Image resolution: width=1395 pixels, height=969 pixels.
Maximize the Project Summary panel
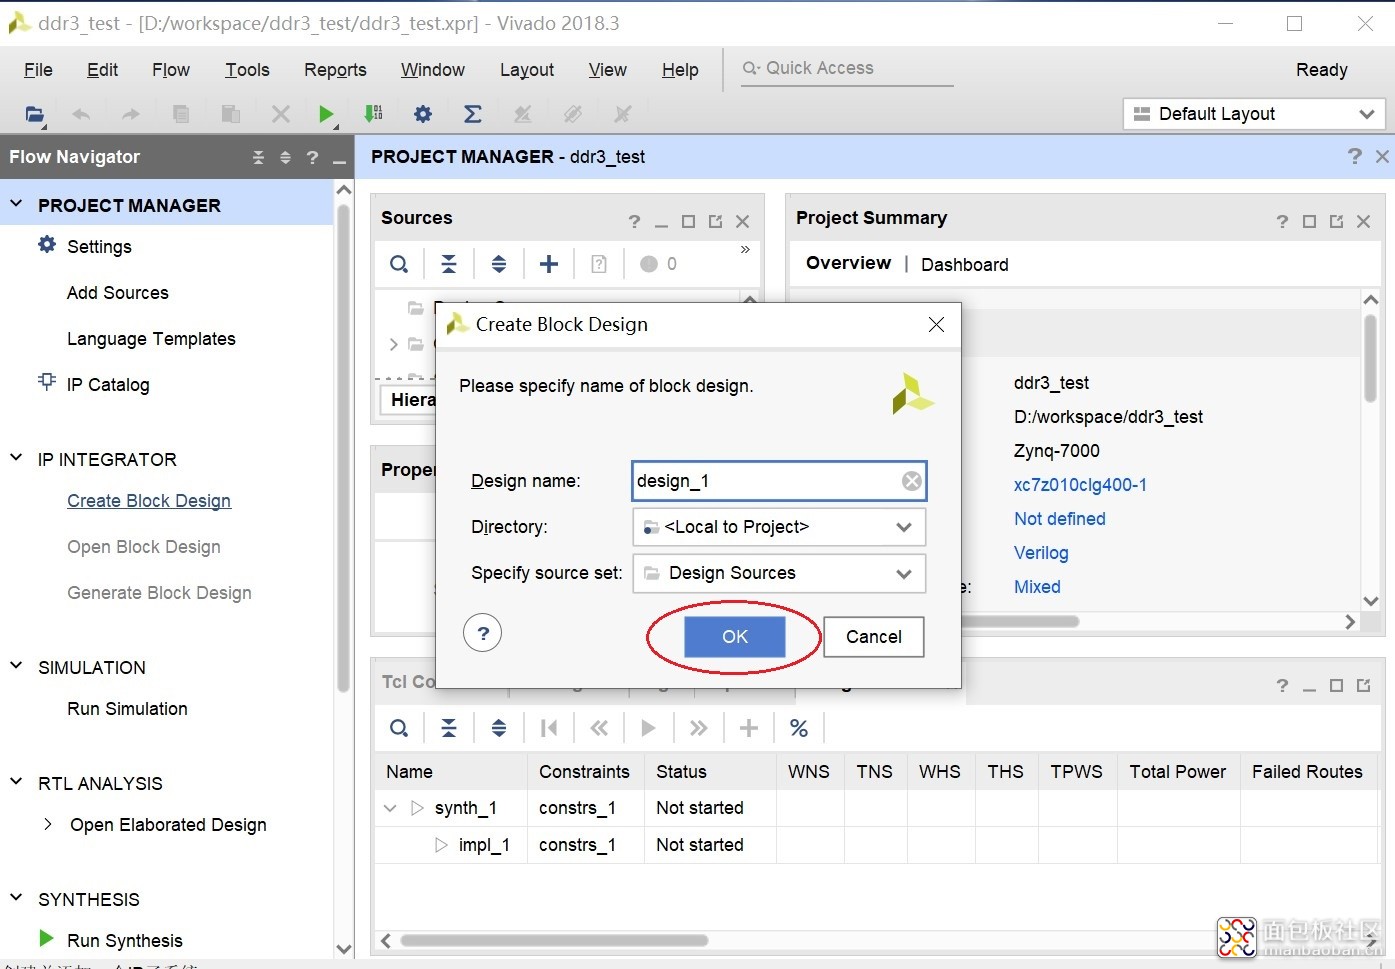coord(1309,221)
